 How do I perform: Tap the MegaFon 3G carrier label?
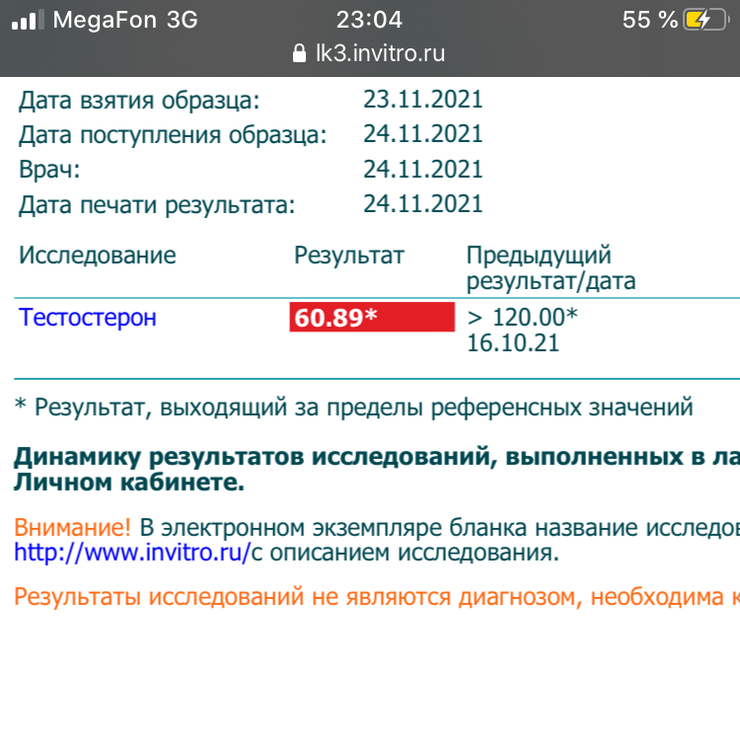pyautogui.click(x=125, y=20)
